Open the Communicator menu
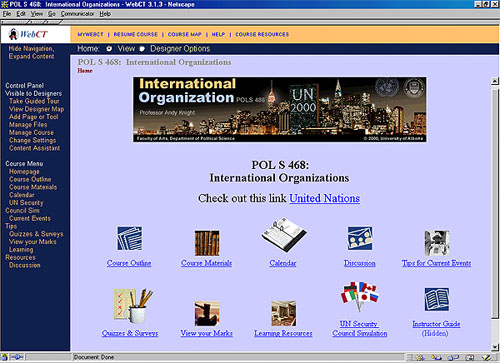 click(x=77, y=14)
